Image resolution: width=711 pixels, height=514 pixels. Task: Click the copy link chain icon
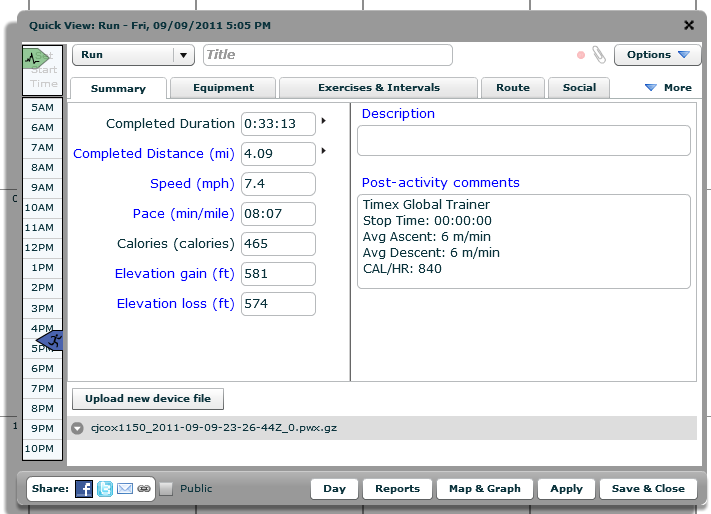pos(144,489)
